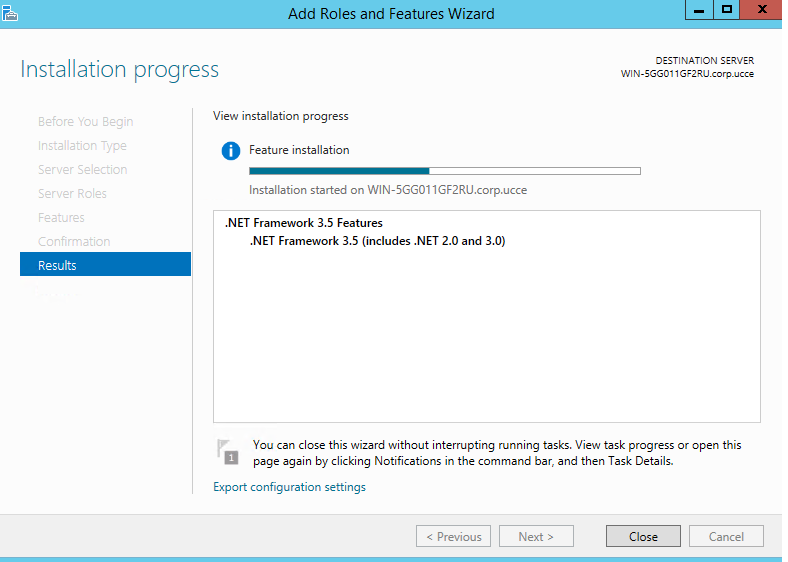Select the Results step in sidebar
788x562 pixels.
pos(105,265)
